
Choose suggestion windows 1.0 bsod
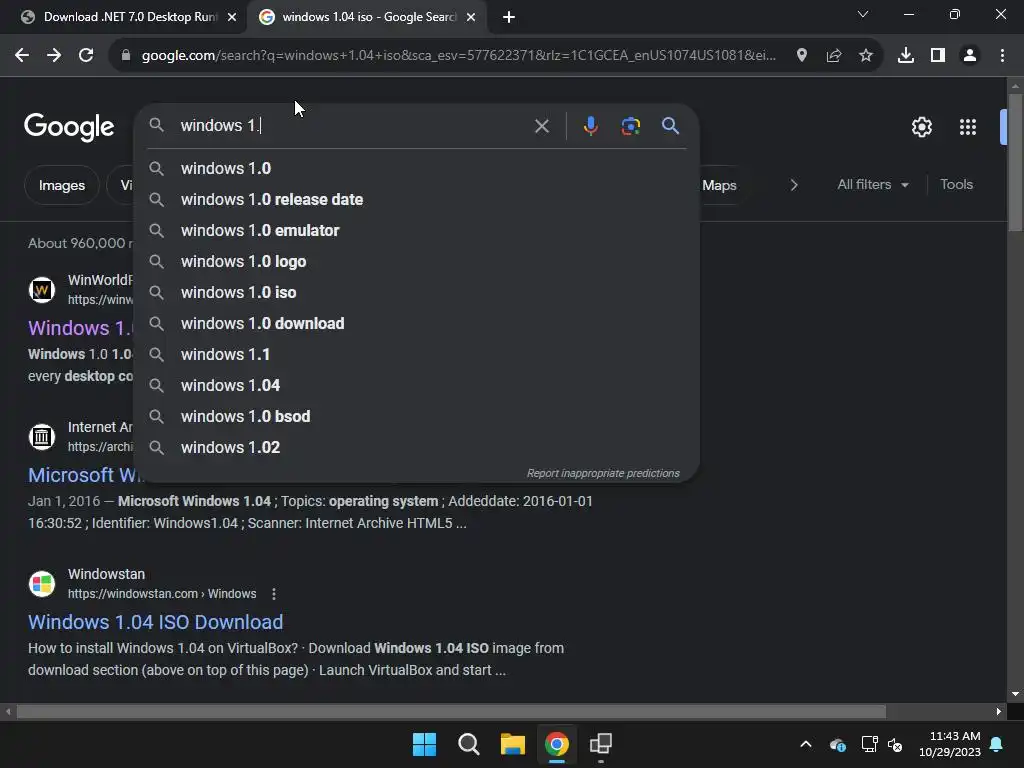[x=417, y=417]
